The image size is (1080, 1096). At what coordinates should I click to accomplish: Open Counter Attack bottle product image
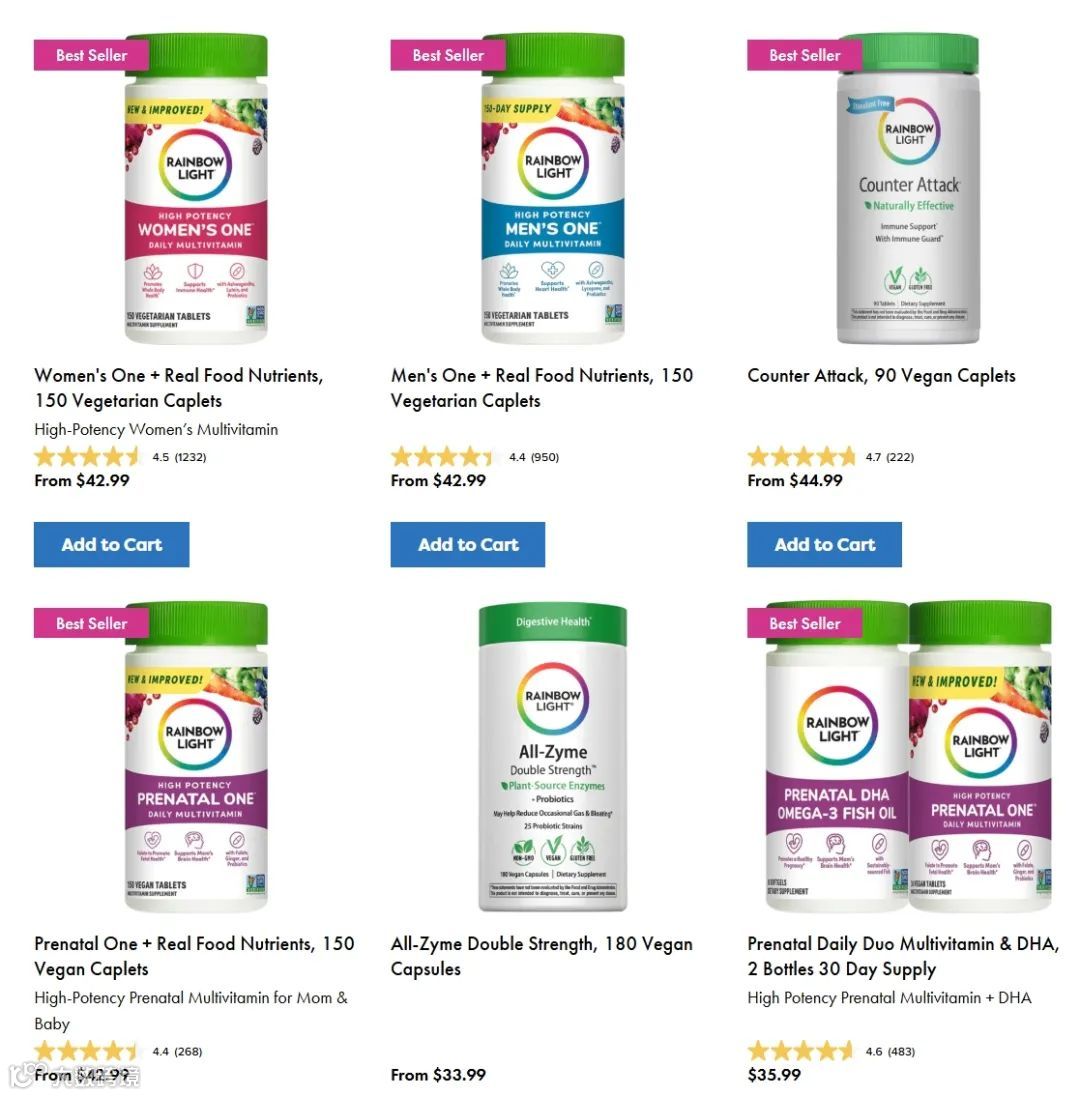click(x=909, y=189)
